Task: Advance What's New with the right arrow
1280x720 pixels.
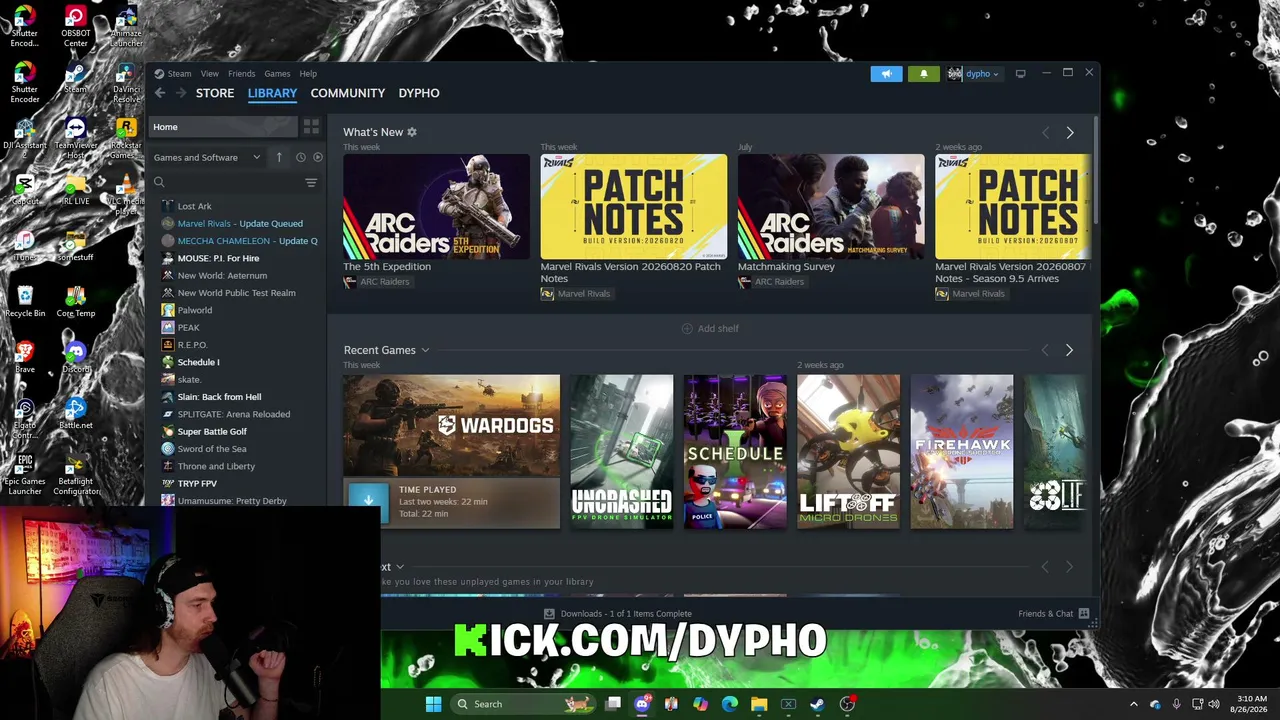Action: [x=1070, y=132]
